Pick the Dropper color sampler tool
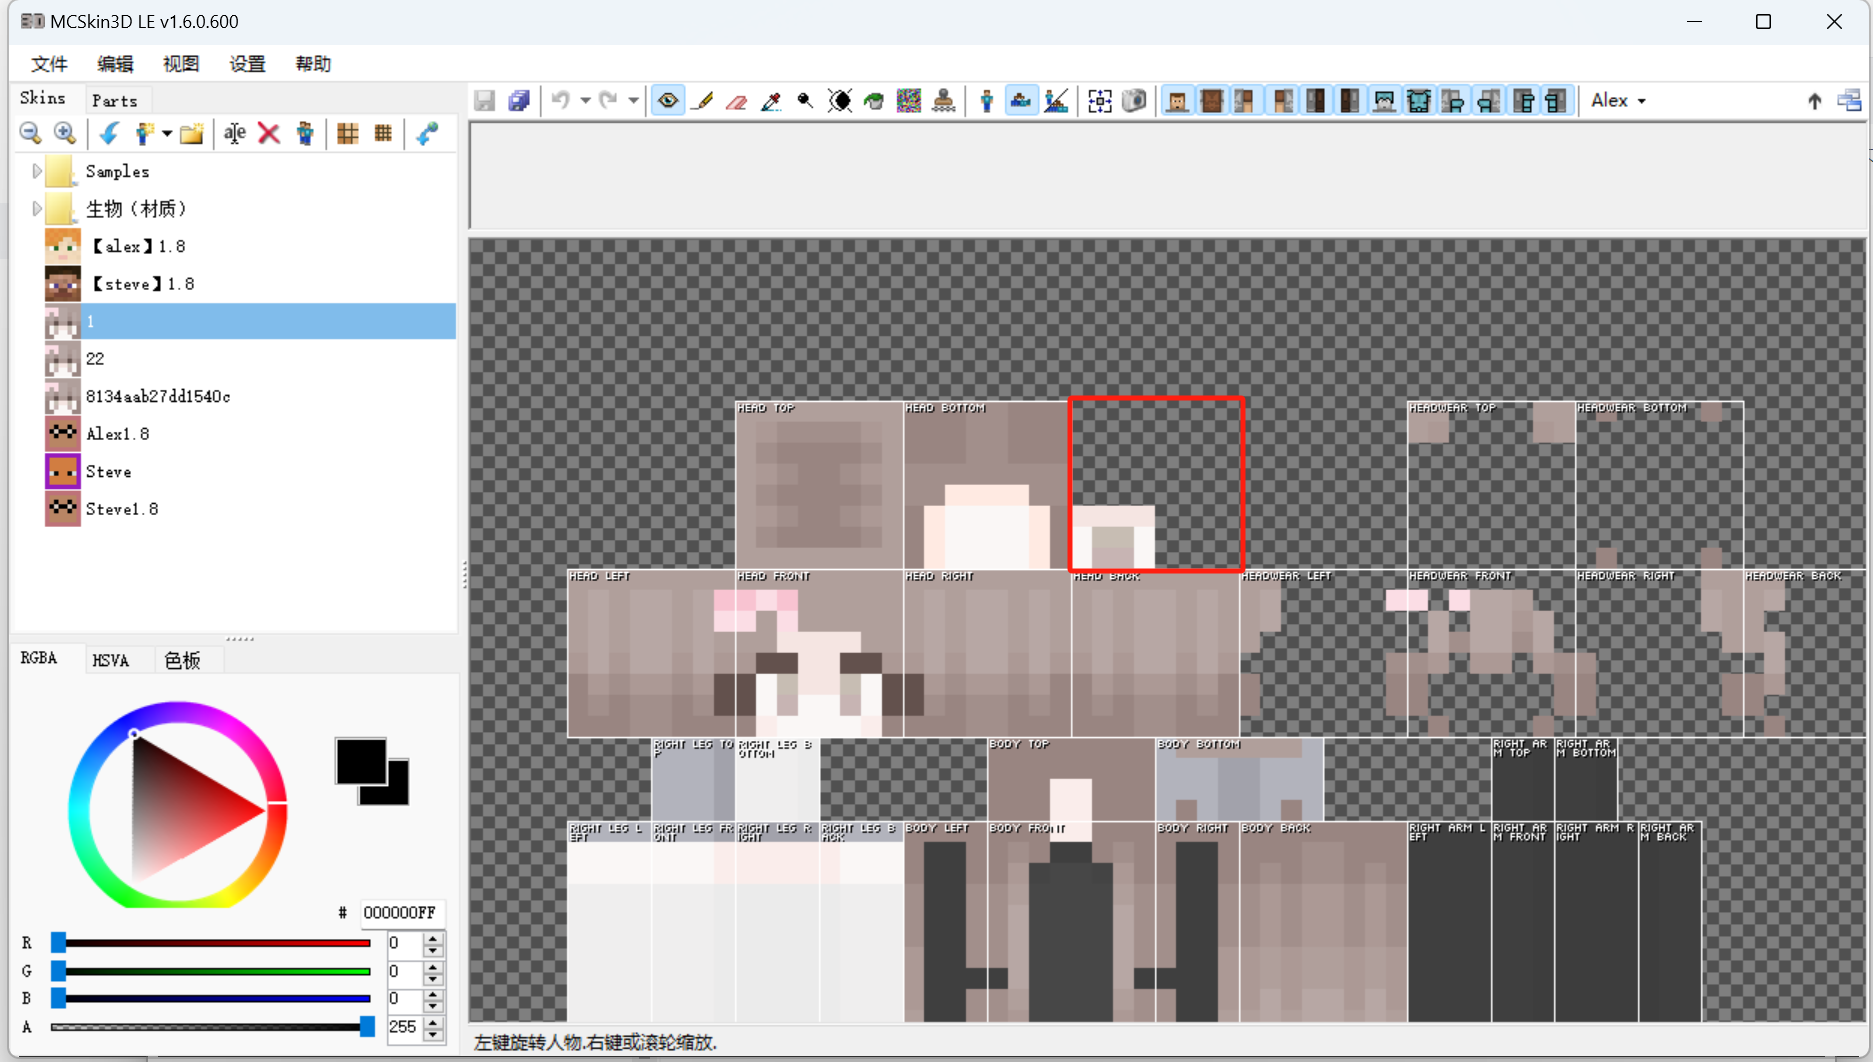This screenshot has height=1062, width=1873. tap(771, 101)
